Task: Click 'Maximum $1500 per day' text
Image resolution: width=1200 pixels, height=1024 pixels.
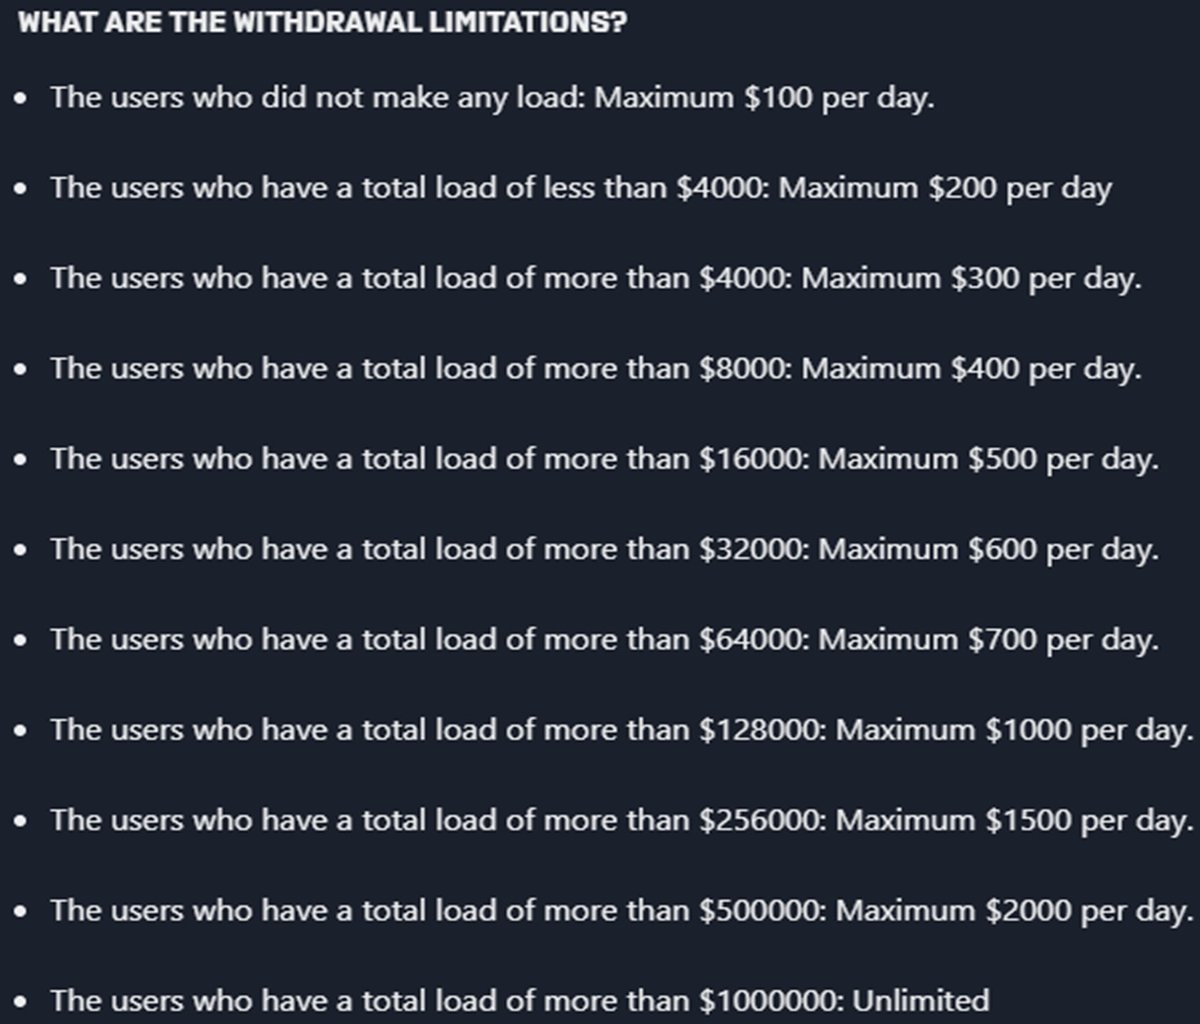Action: pyautogui.click(x=1015, y=820)
